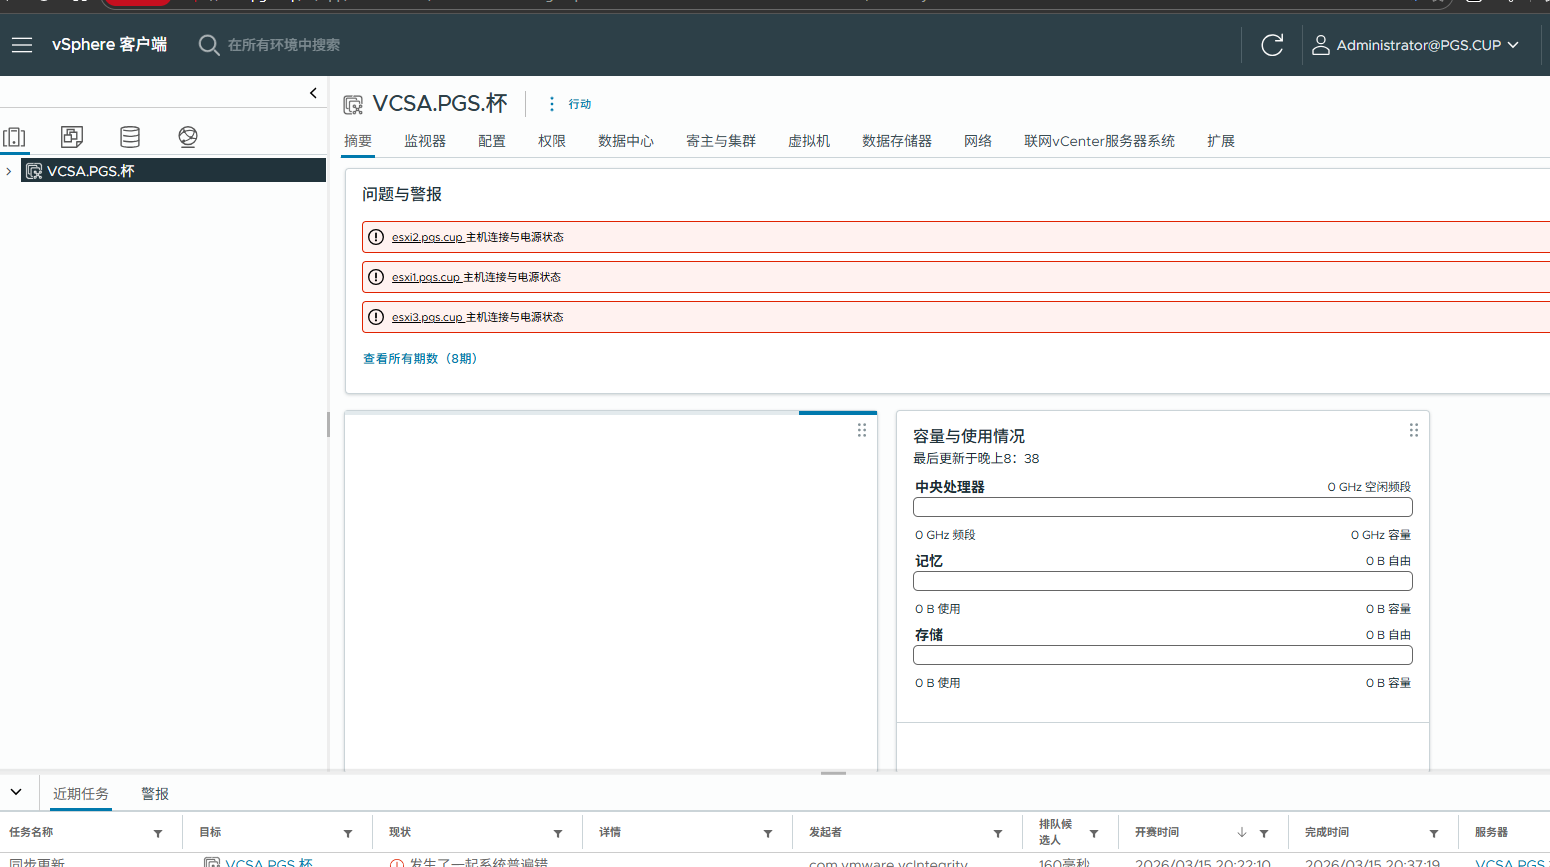Switch to the 配置 tab
Viewport: 1550px width, 867px height.
click(492, 141)
